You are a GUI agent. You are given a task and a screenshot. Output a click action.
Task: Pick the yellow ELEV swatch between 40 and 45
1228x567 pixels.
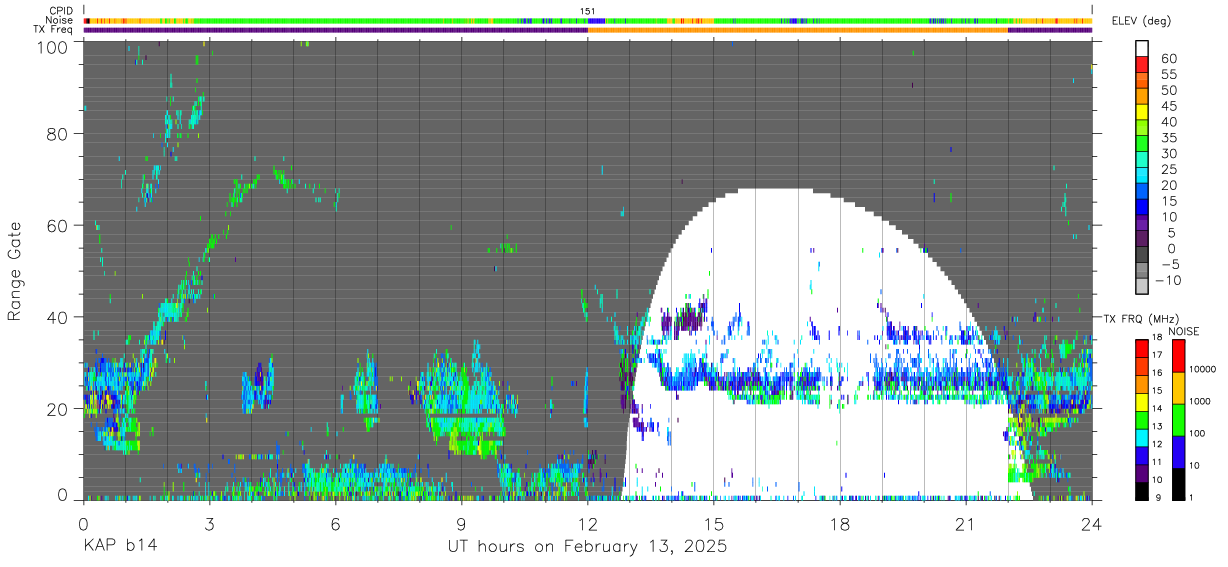click(x=1142, y=112)
